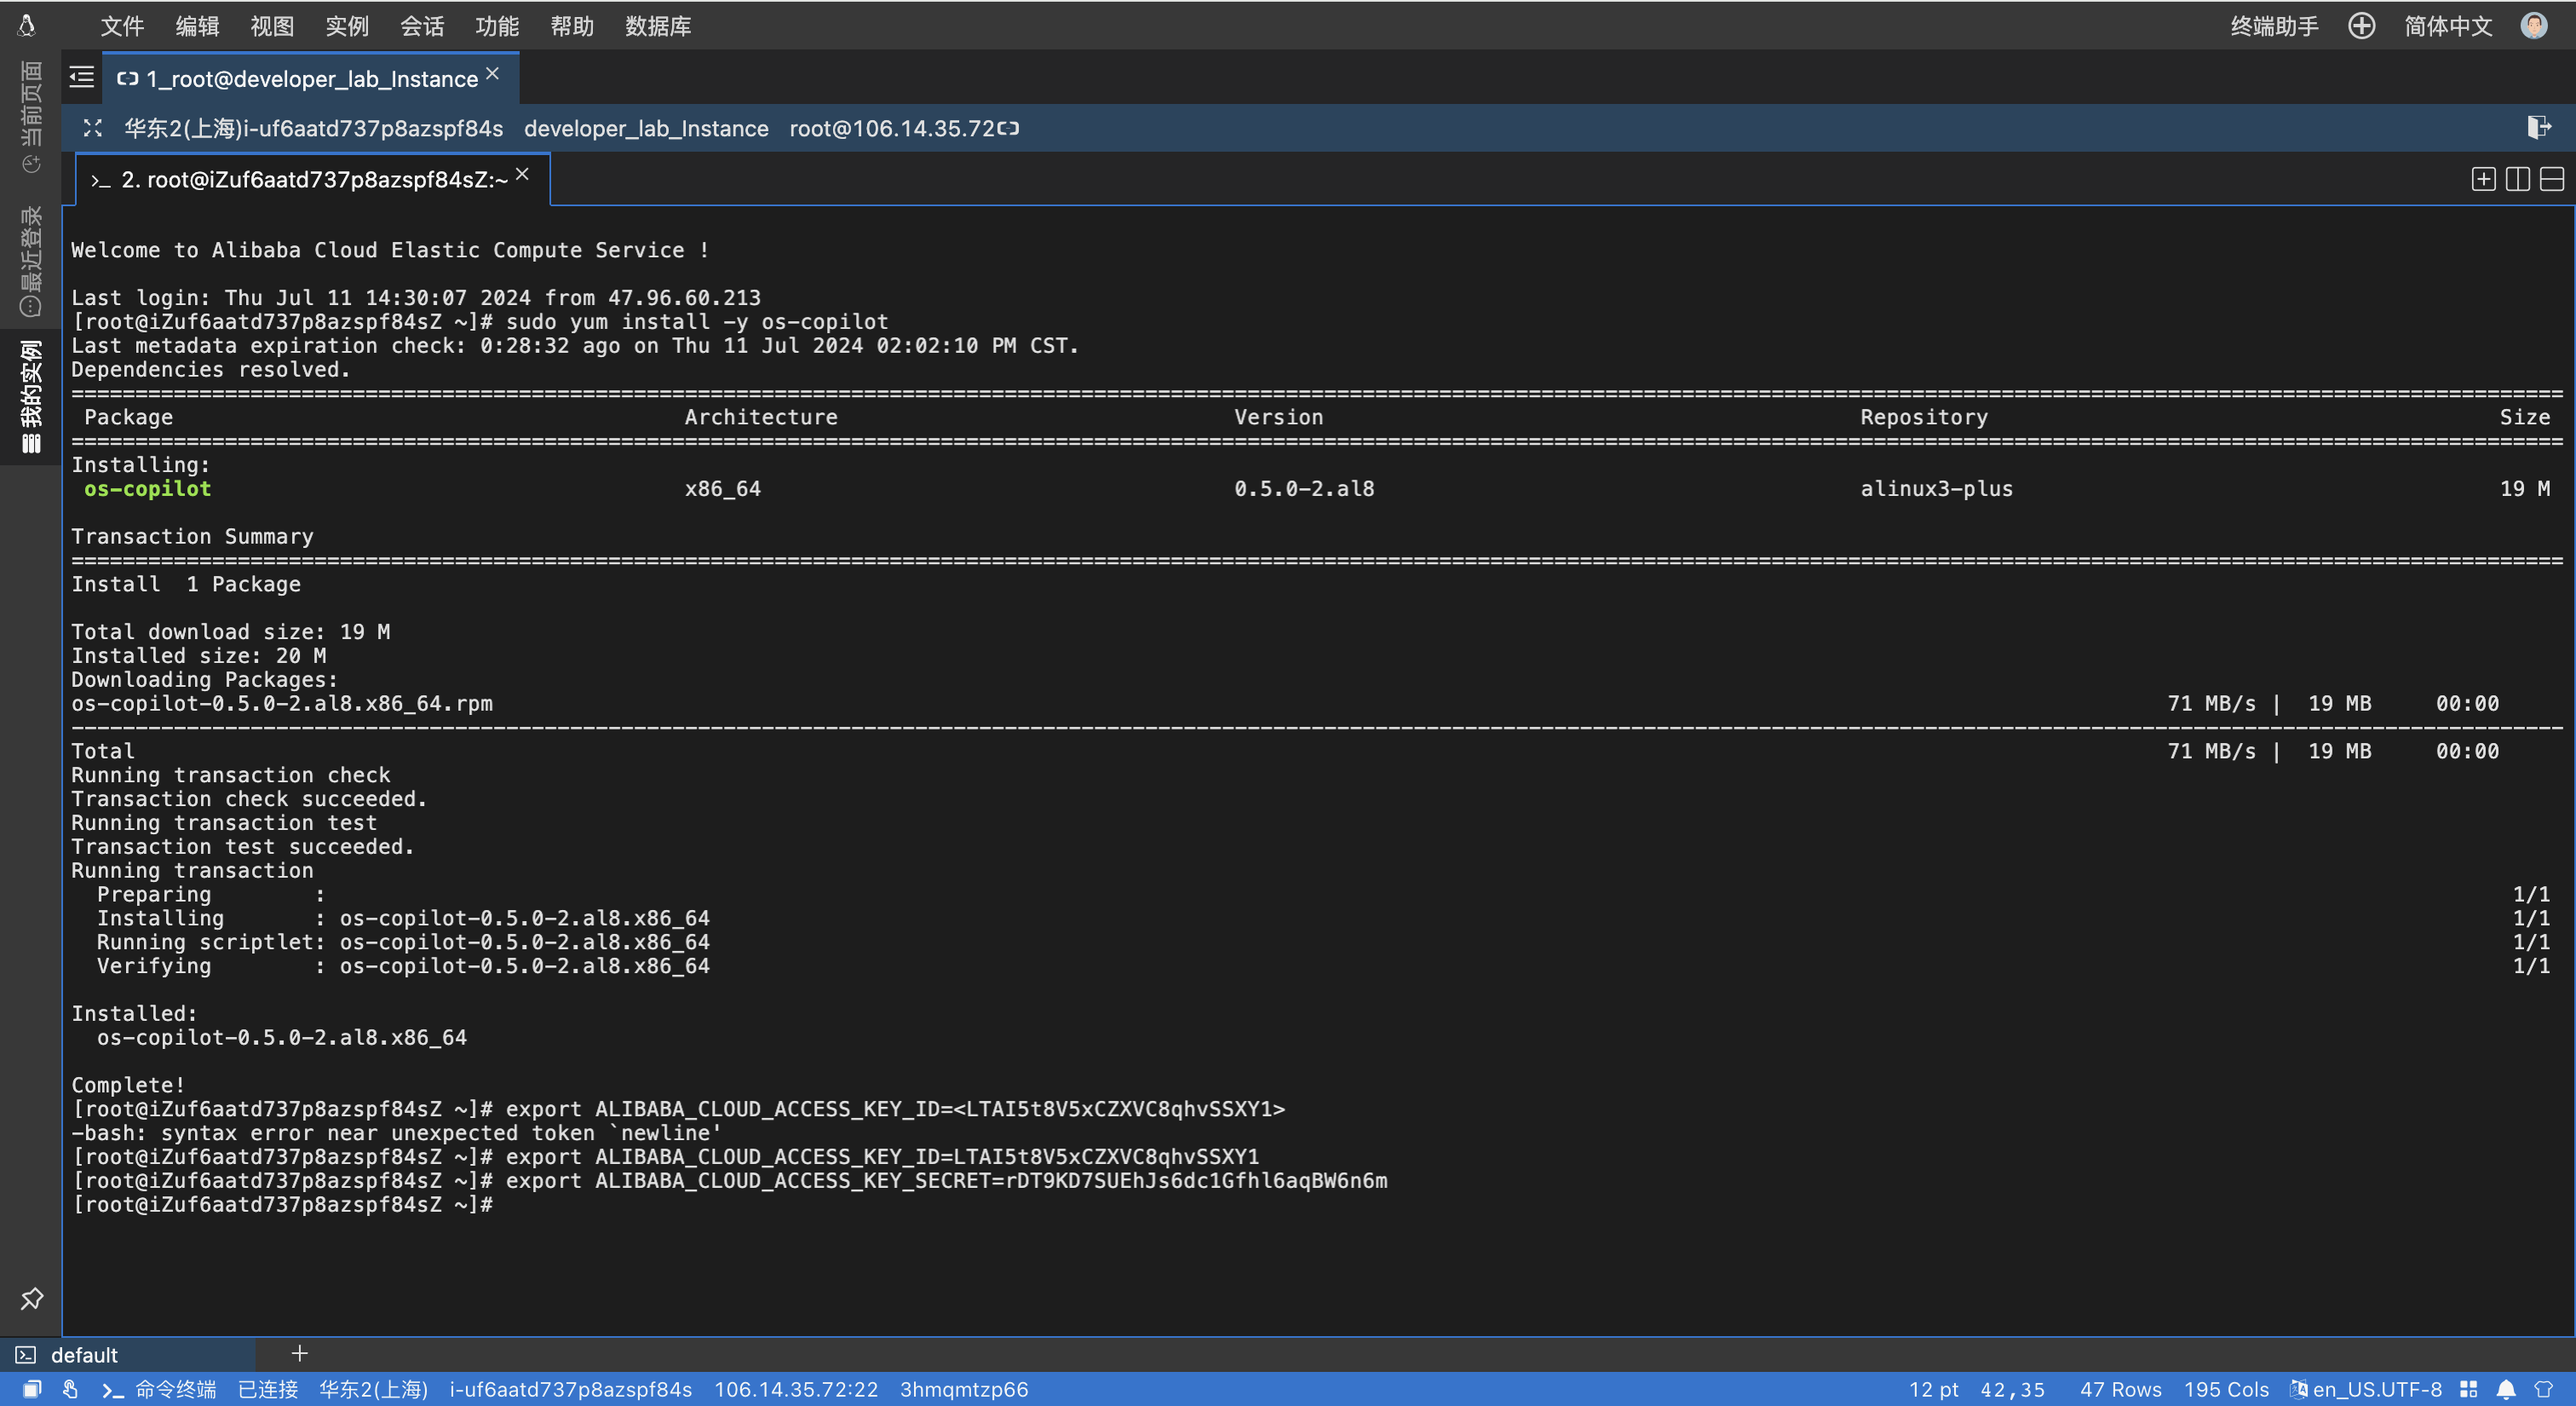Open the 简体中文 language selector
The height and width of the screenshot is (1406, 2576).
click(2448, 26)
